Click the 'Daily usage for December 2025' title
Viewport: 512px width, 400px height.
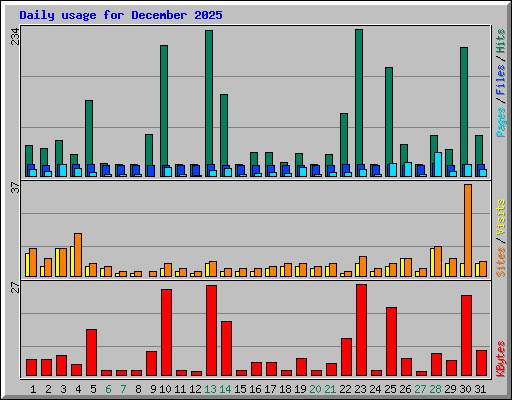tap(121, 15)
